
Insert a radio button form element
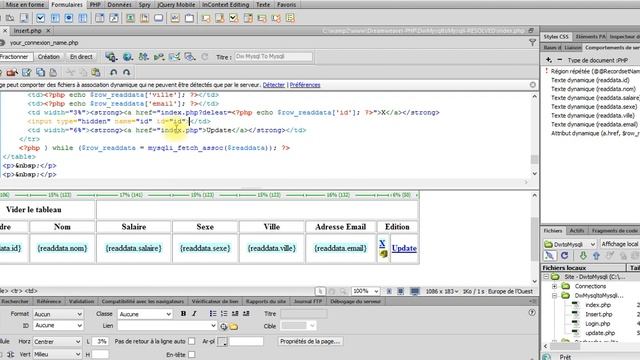coord(69,18)
